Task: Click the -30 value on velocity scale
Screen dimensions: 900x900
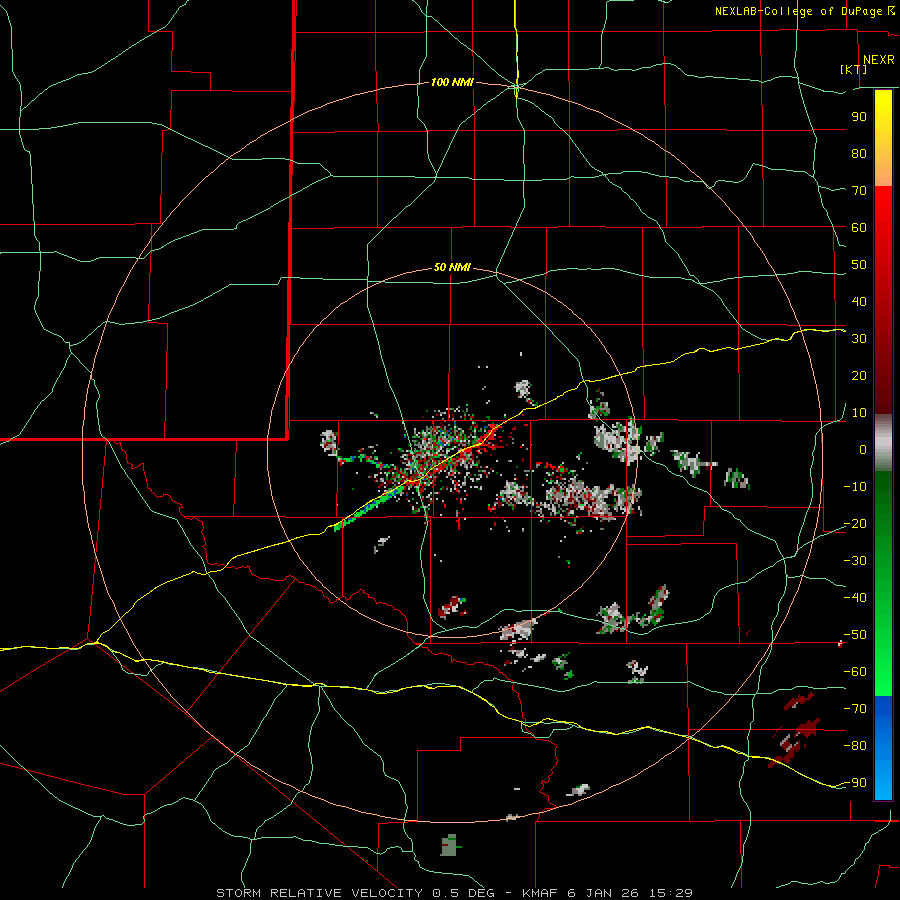Action: pos(855,561)
